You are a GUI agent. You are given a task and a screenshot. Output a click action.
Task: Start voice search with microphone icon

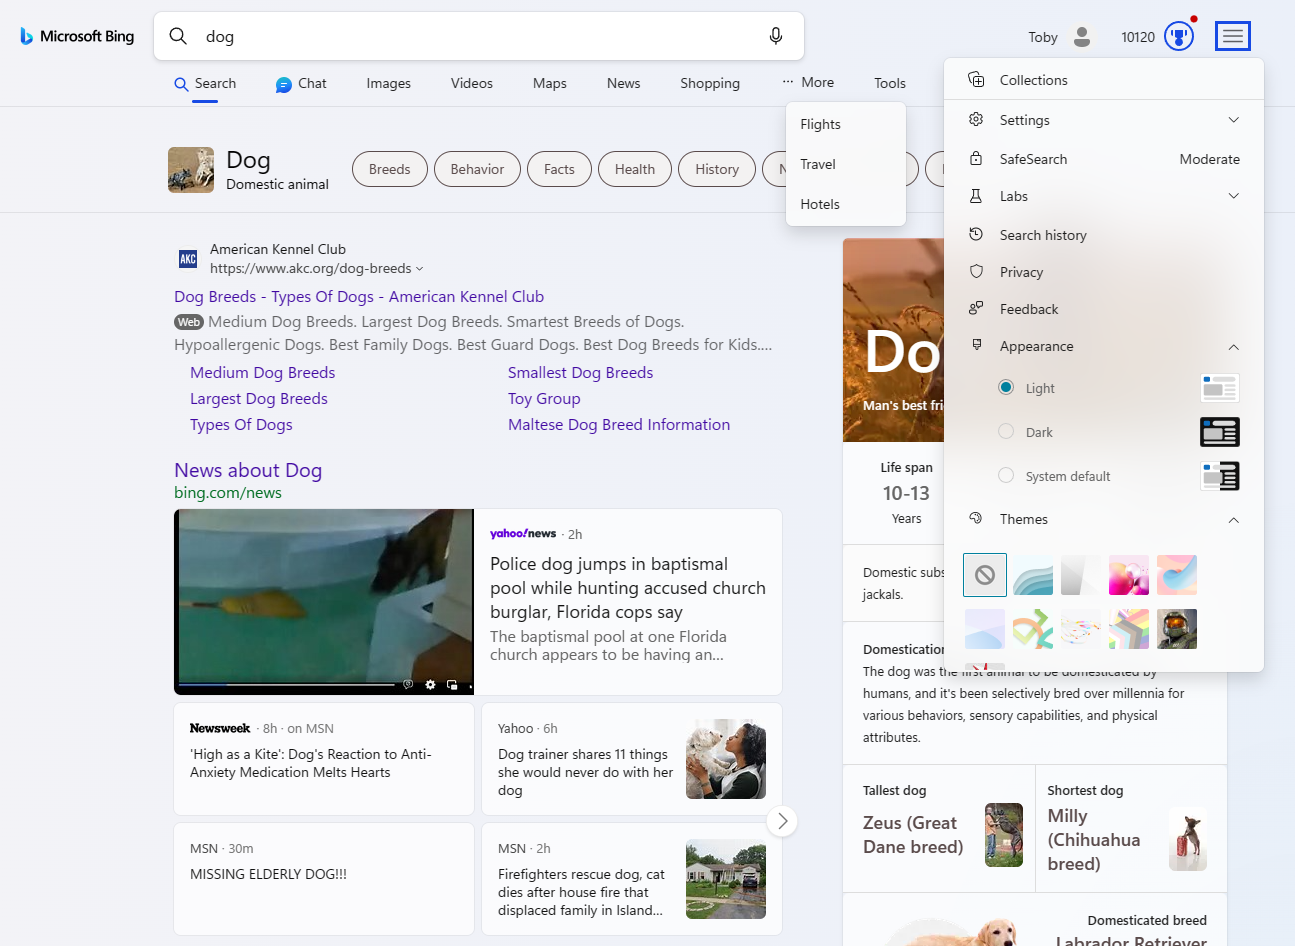(x=776, y=36)
